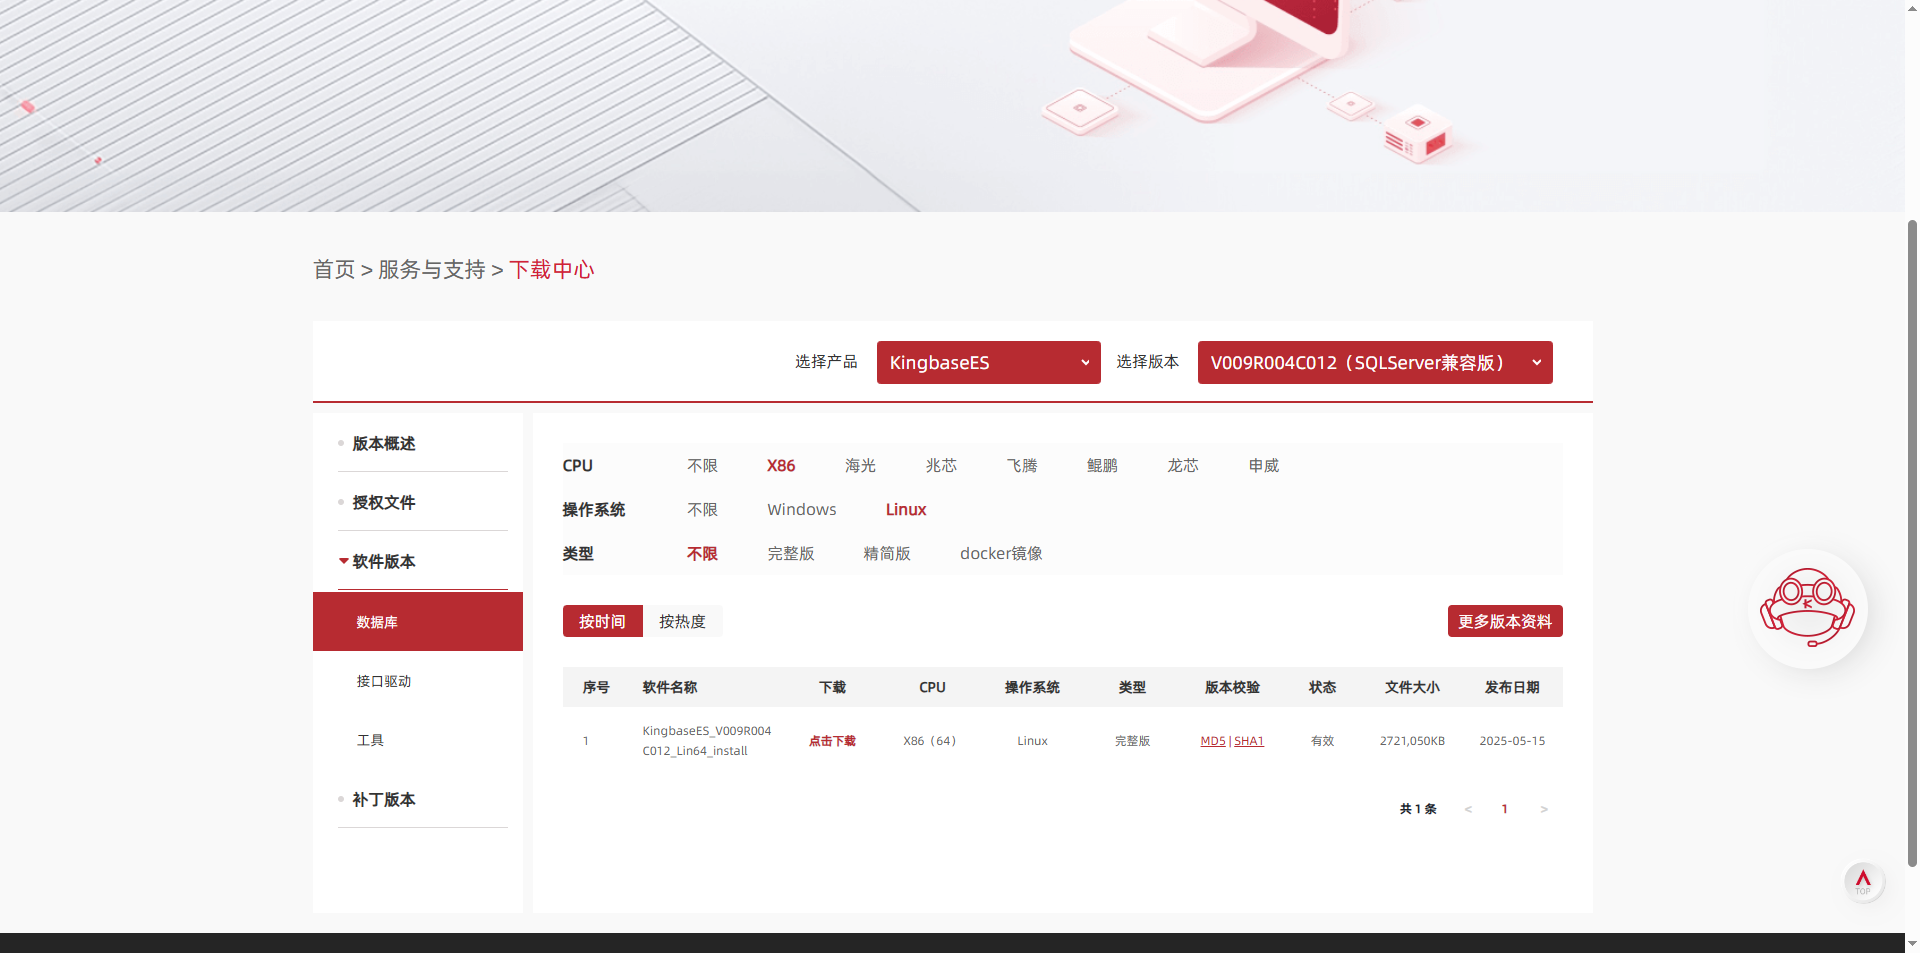Screen dimensions: 1920x953
Task: Click the 更多版本资料 button
Action: [x=1505, y=621]
